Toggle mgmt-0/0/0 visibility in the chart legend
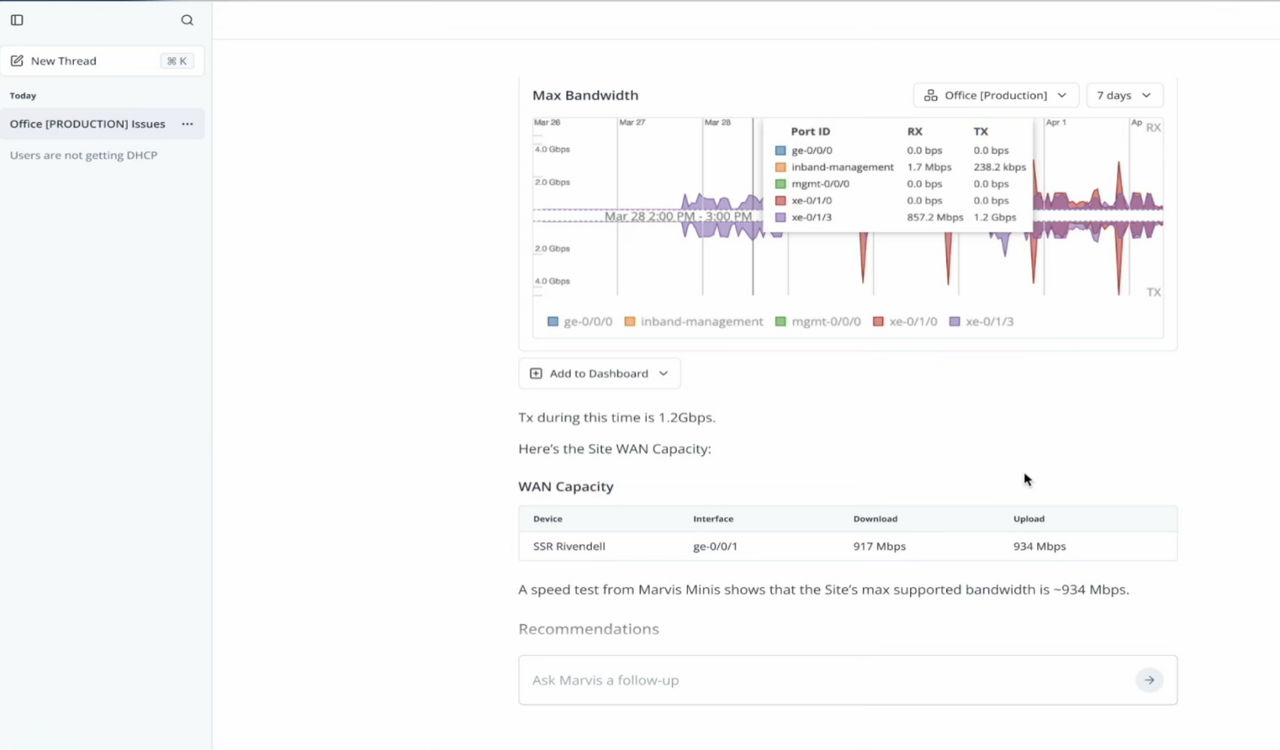Screen dimensions: 1280x750 [785, 321]
